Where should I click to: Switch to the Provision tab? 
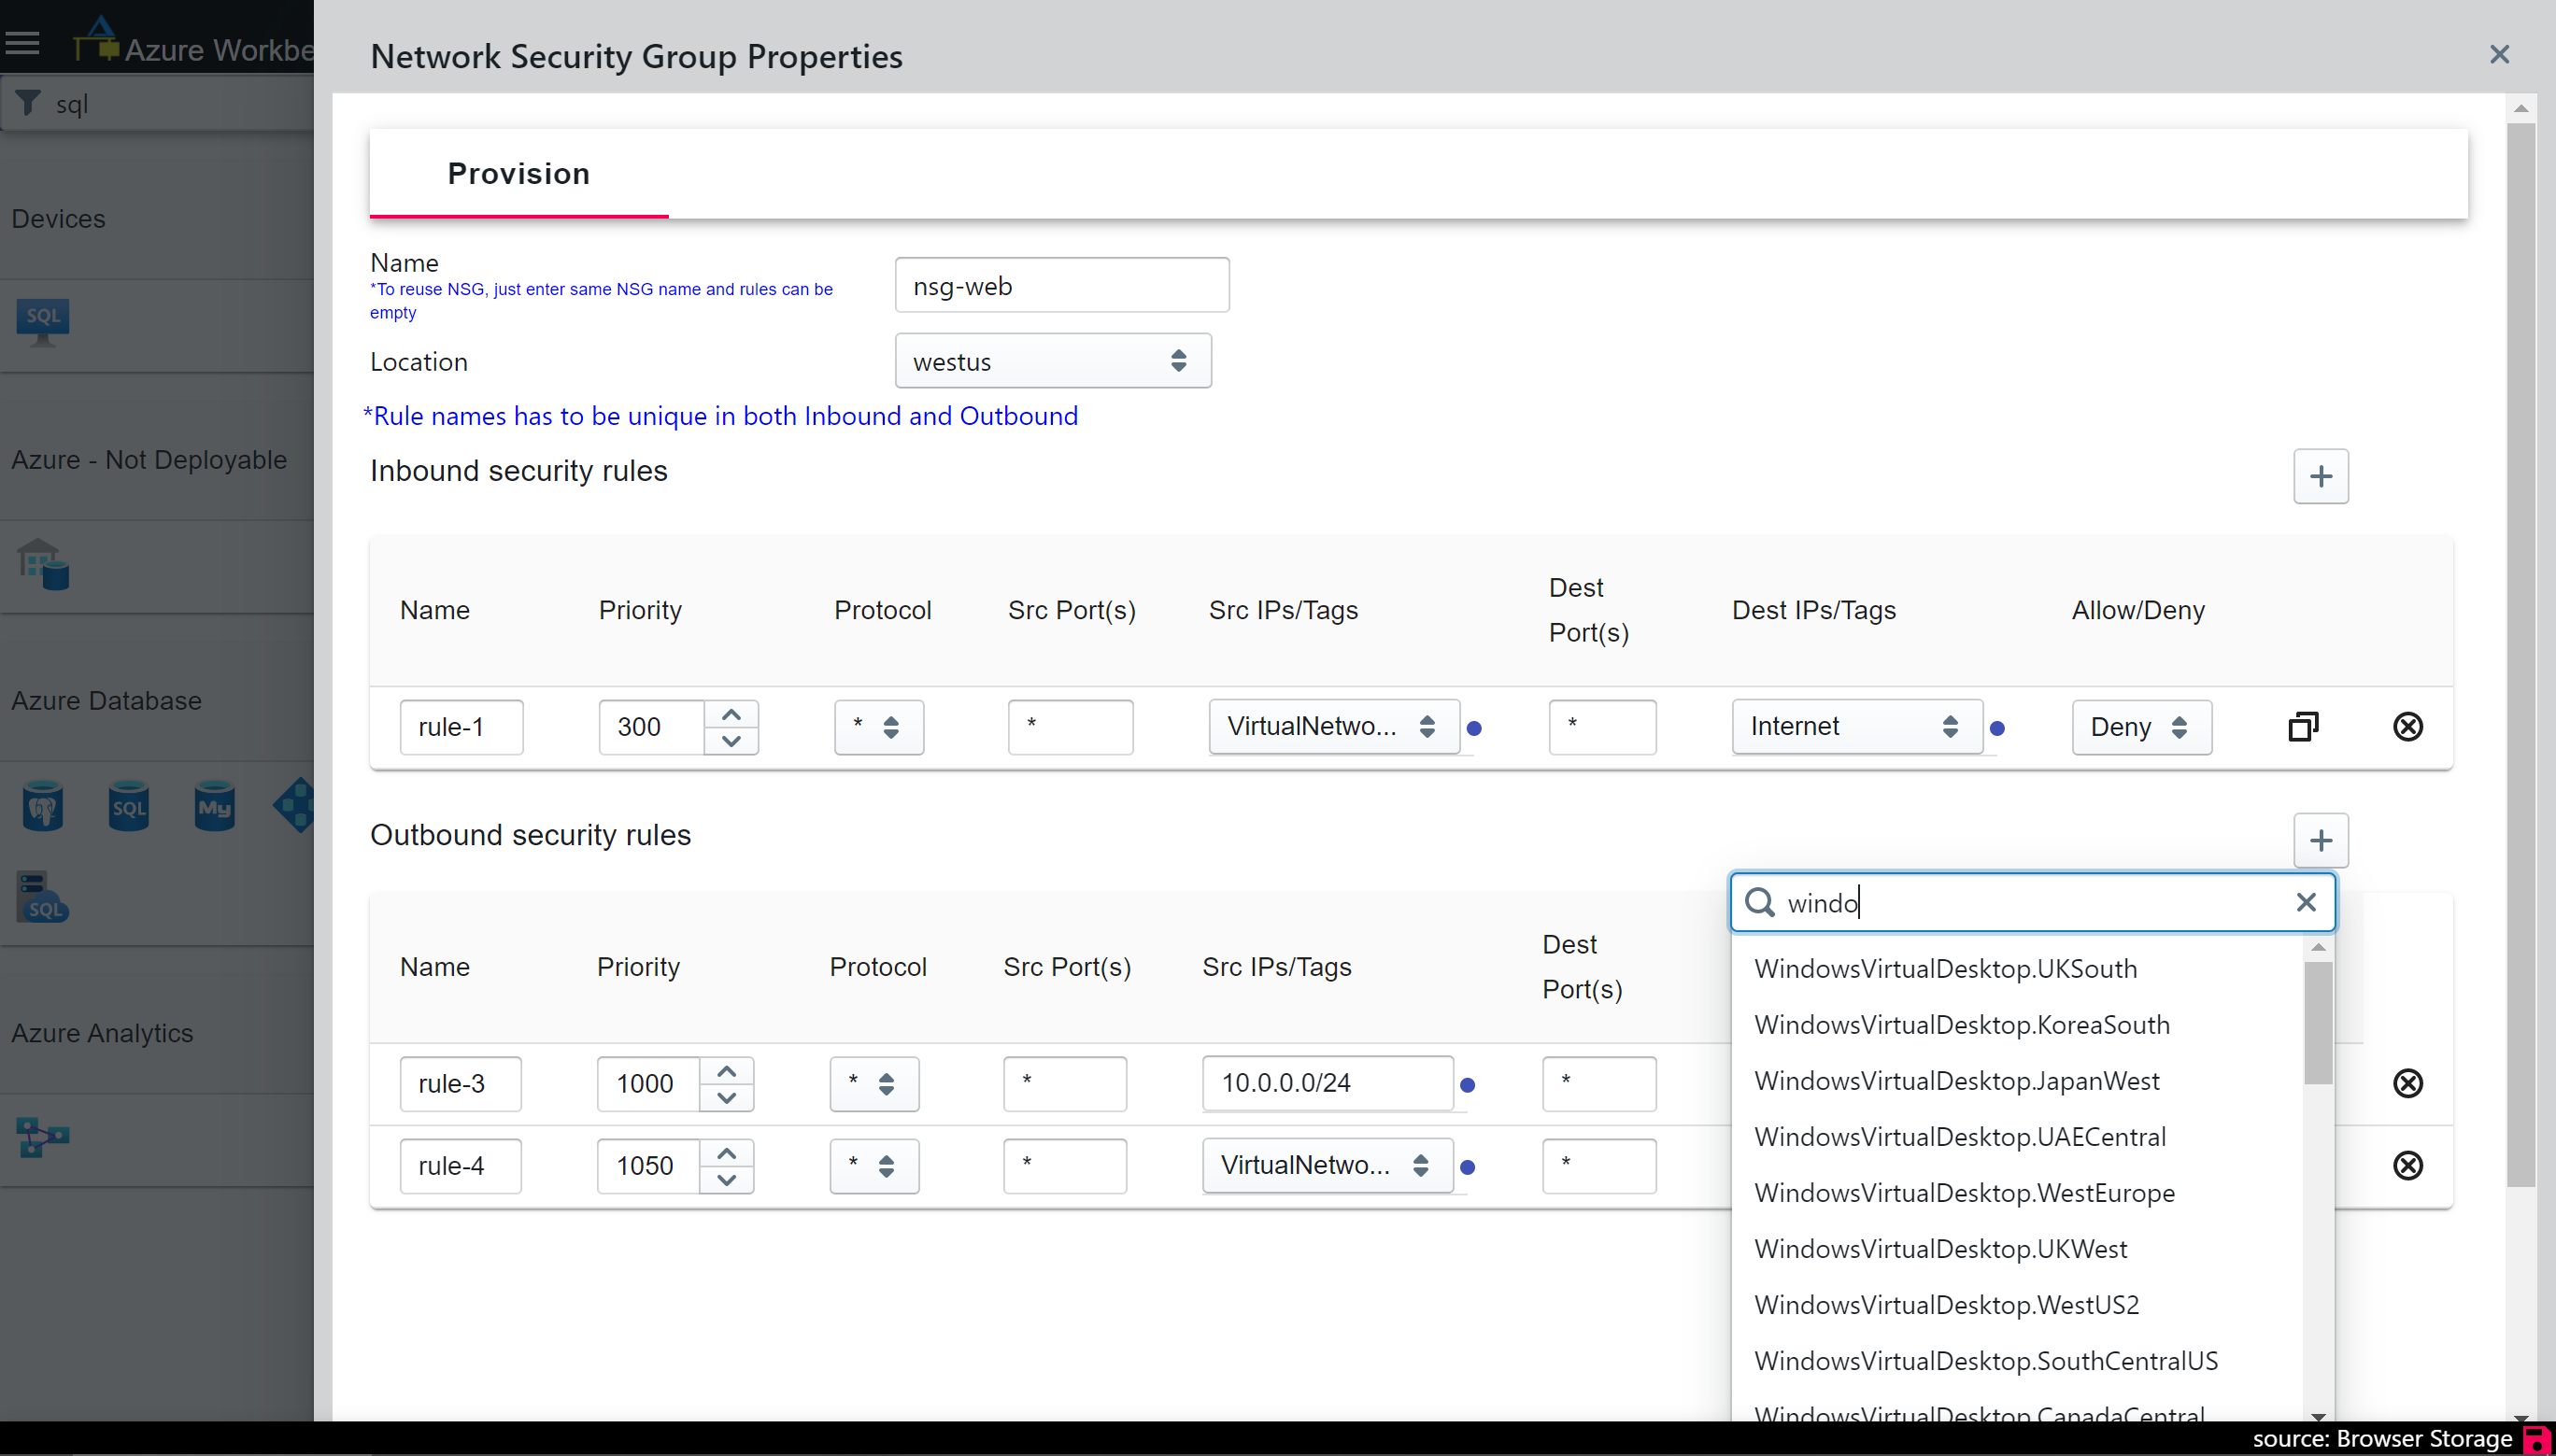518,174
